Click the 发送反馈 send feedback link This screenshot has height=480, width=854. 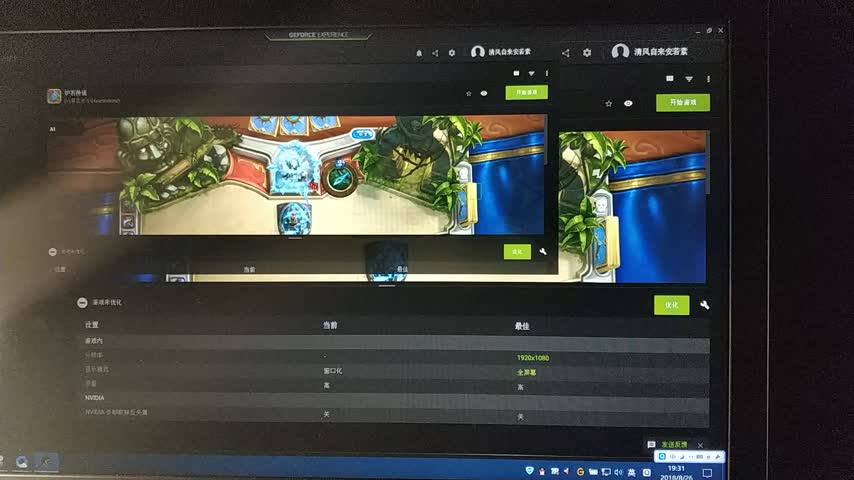(x=674, y=445)
